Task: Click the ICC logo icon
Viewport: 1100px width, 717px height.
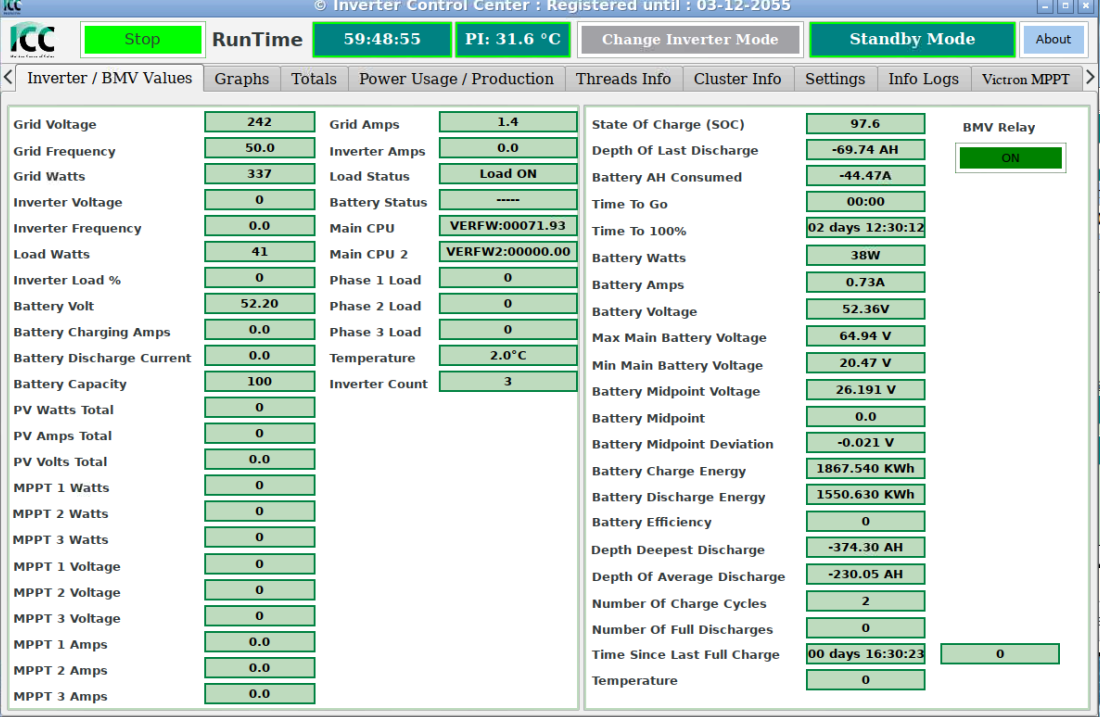Action: tap(33, 40)
